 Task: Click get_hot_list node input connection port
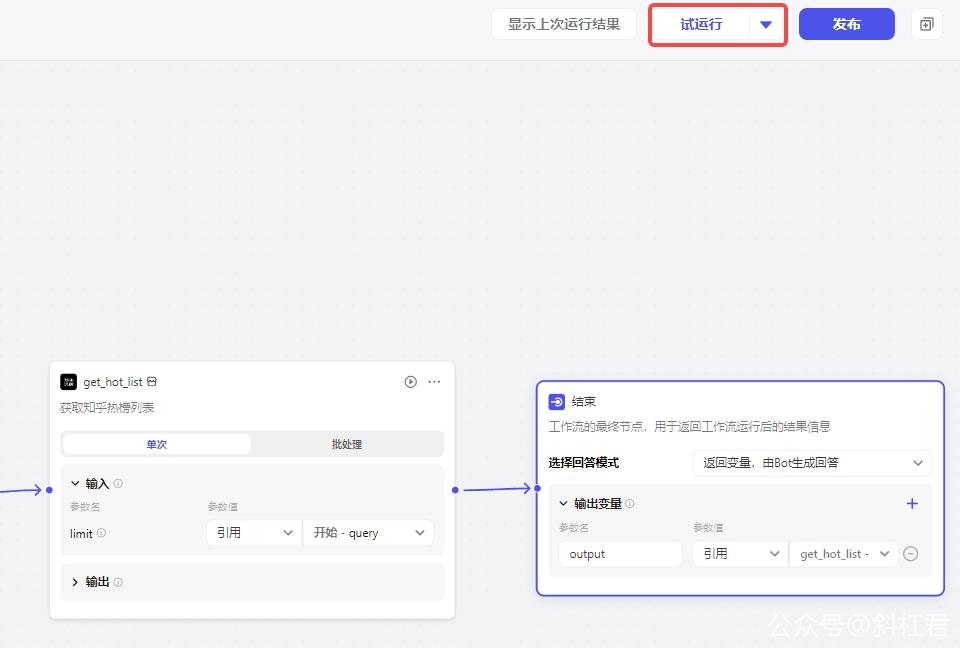[50, 490]
